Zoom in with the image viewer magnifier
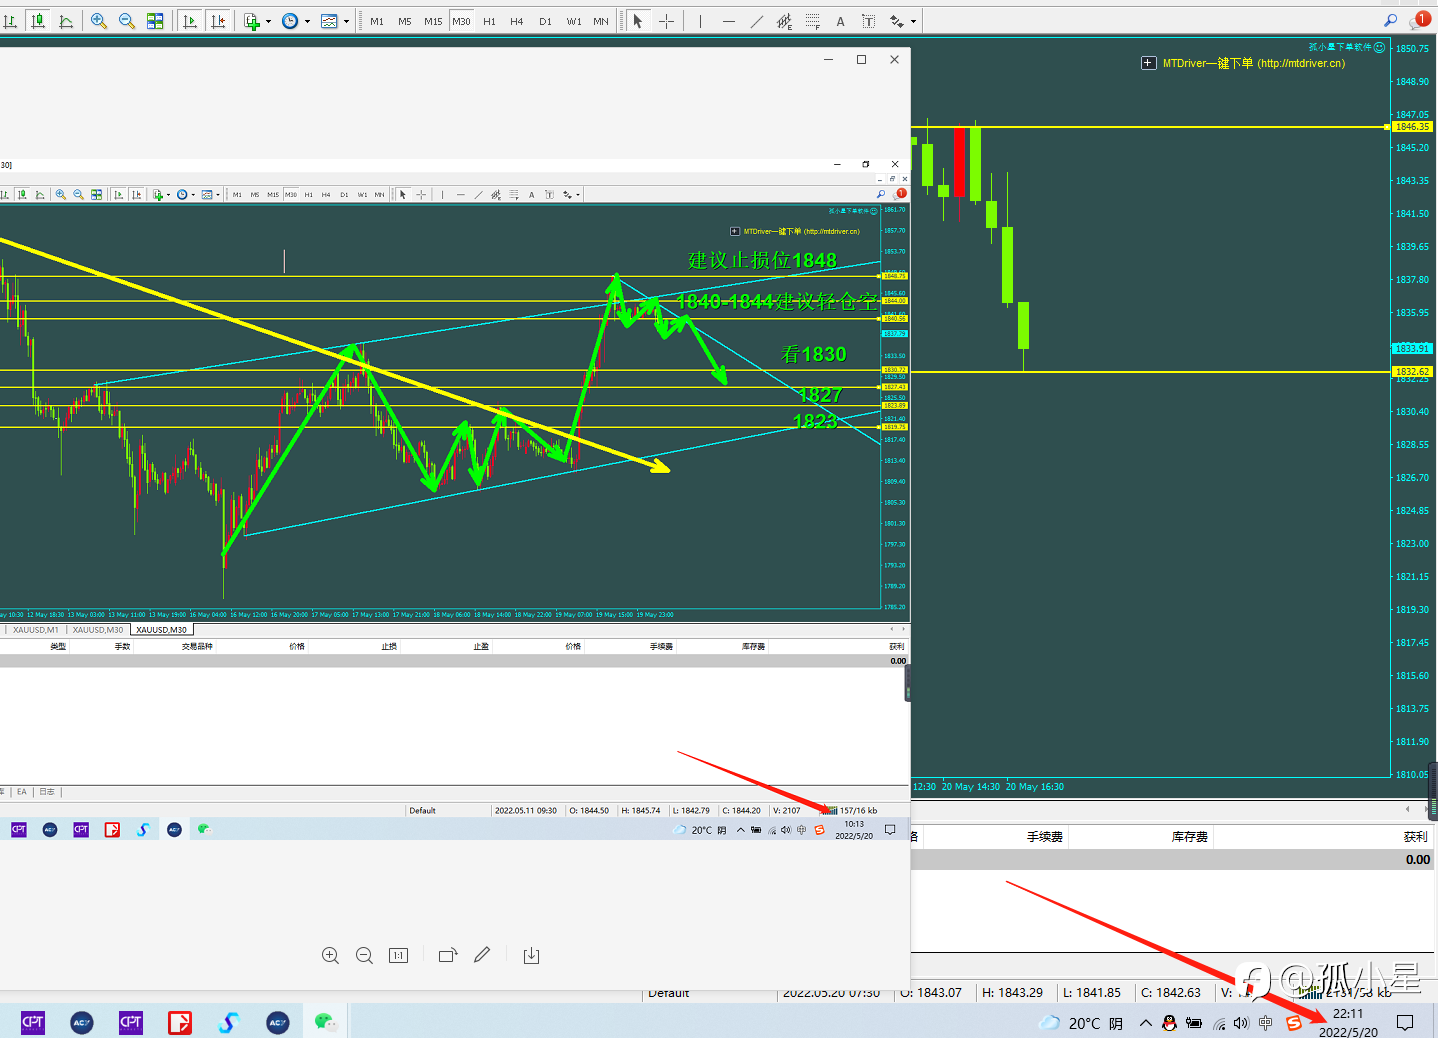Viewport: 1438px width, 1038px height. click(x=330, y=956)
